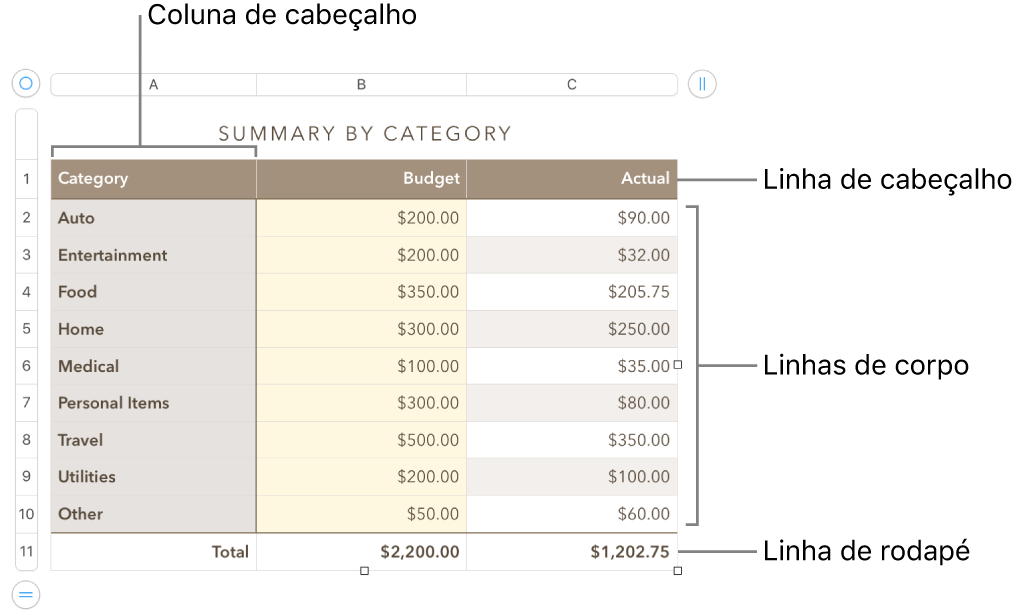Select the entire table with the circle icon
The height and width of the screenshot is (614, 1027).
click(25, 83)
